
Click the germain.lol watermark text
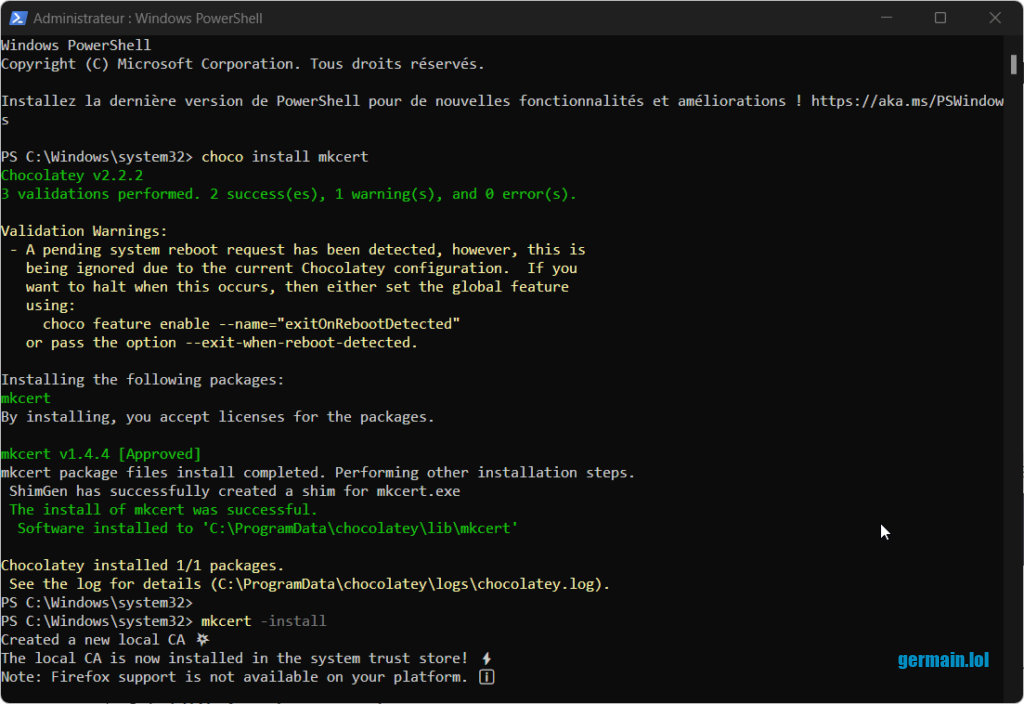coord(943,660)
